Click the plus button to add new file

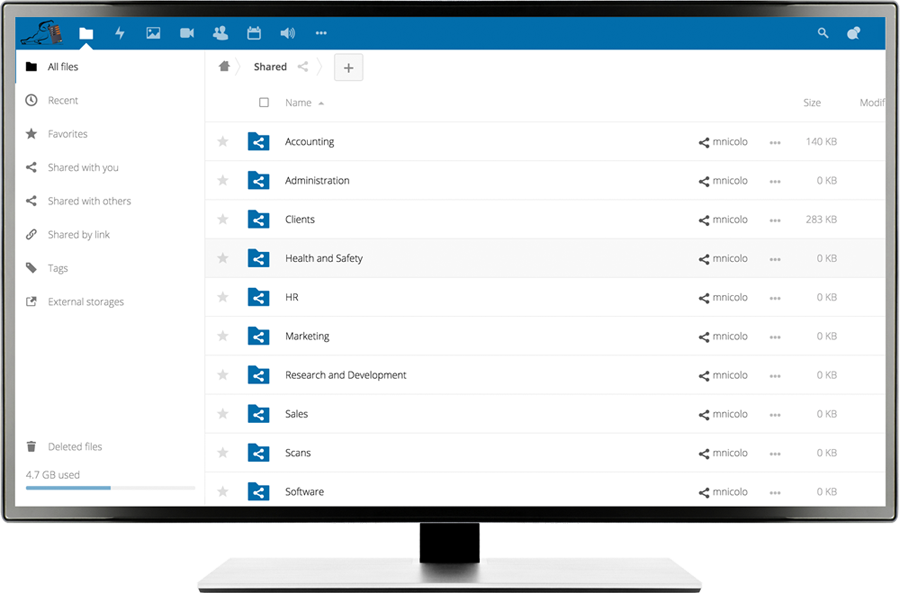pyautogui.click(x=348, y=67)
